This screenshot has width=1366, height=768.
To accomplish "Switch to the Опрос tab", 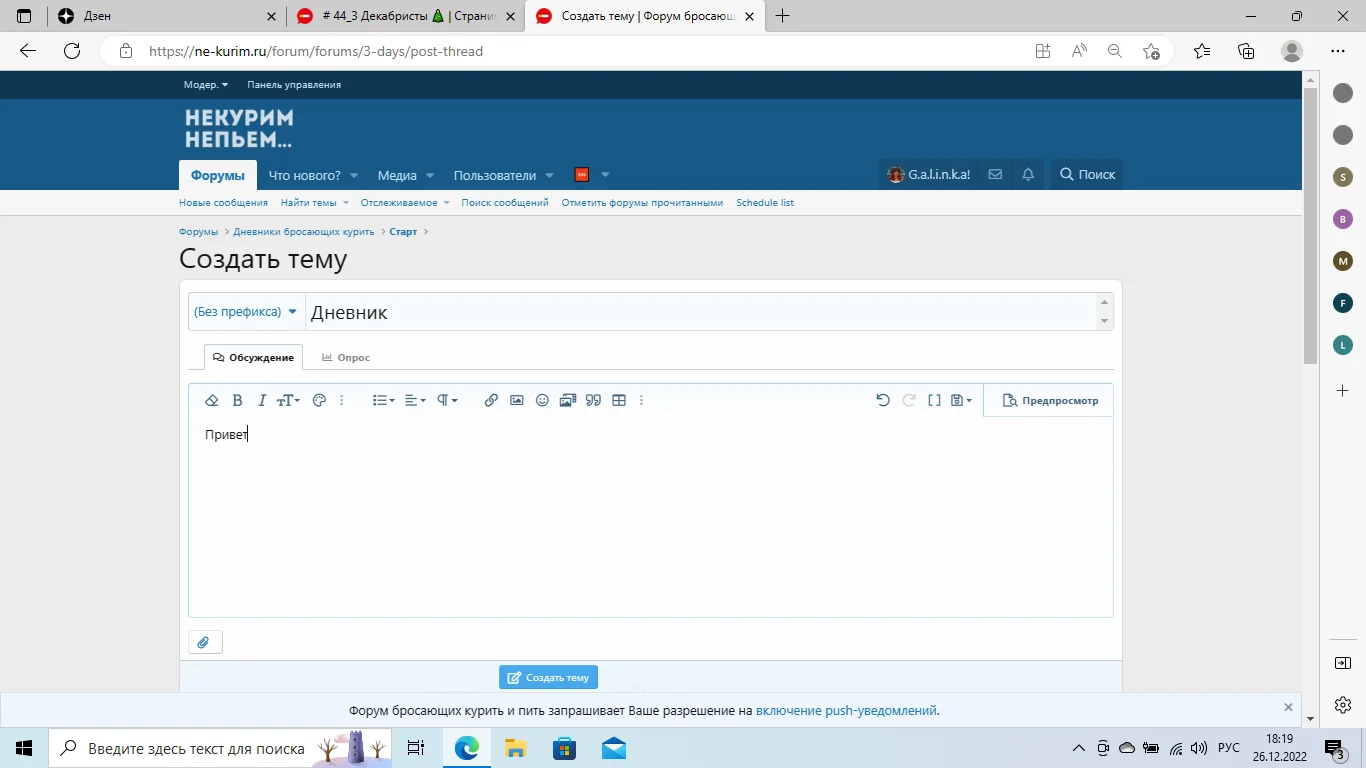I will pyautogui.click(x=346, y=357).
